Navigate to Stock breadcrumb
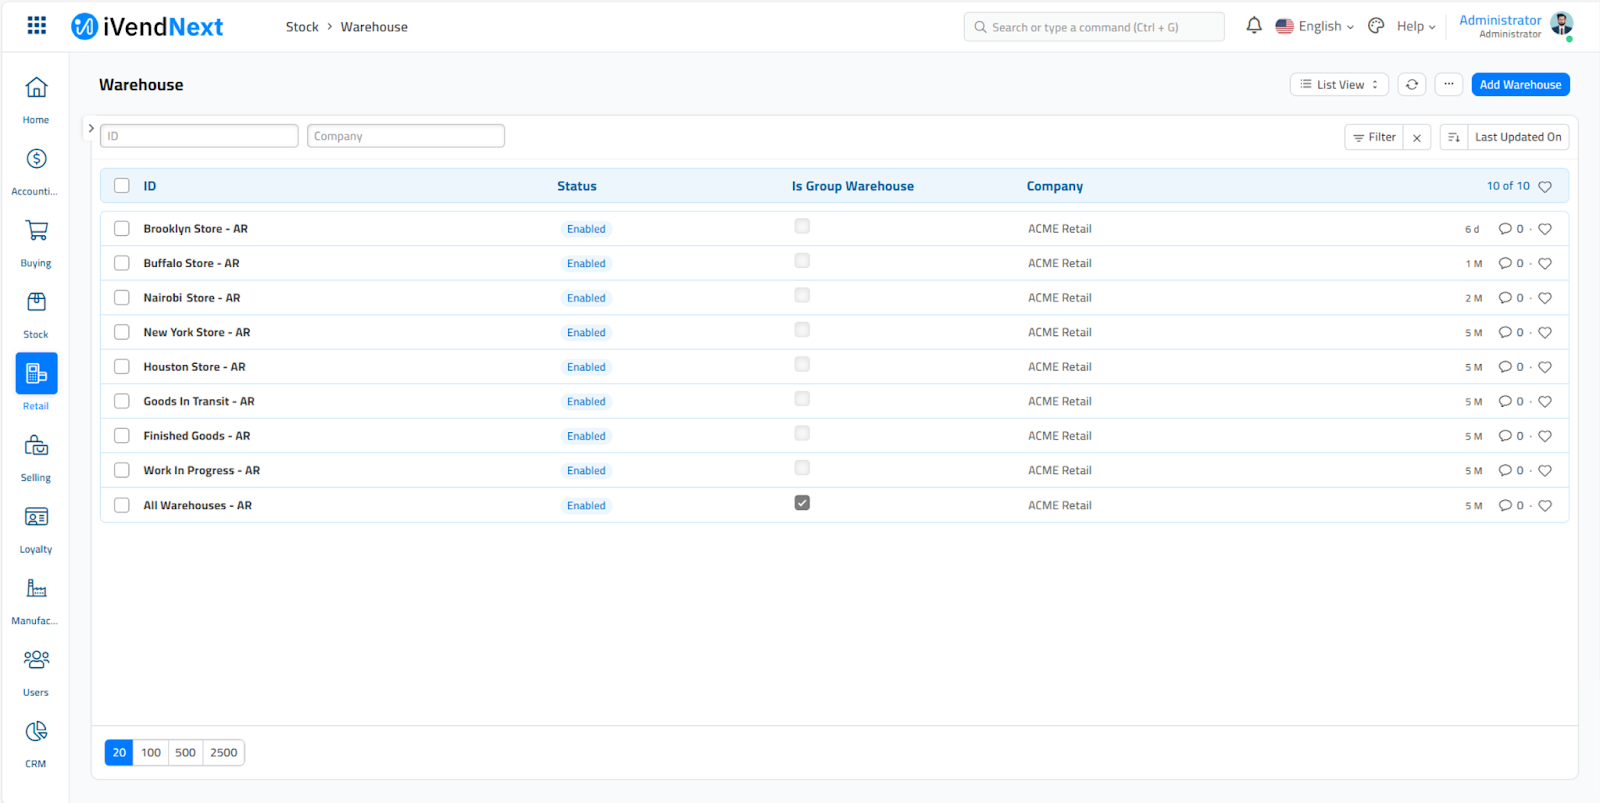 pyautogui.click(x=302, y=27)
